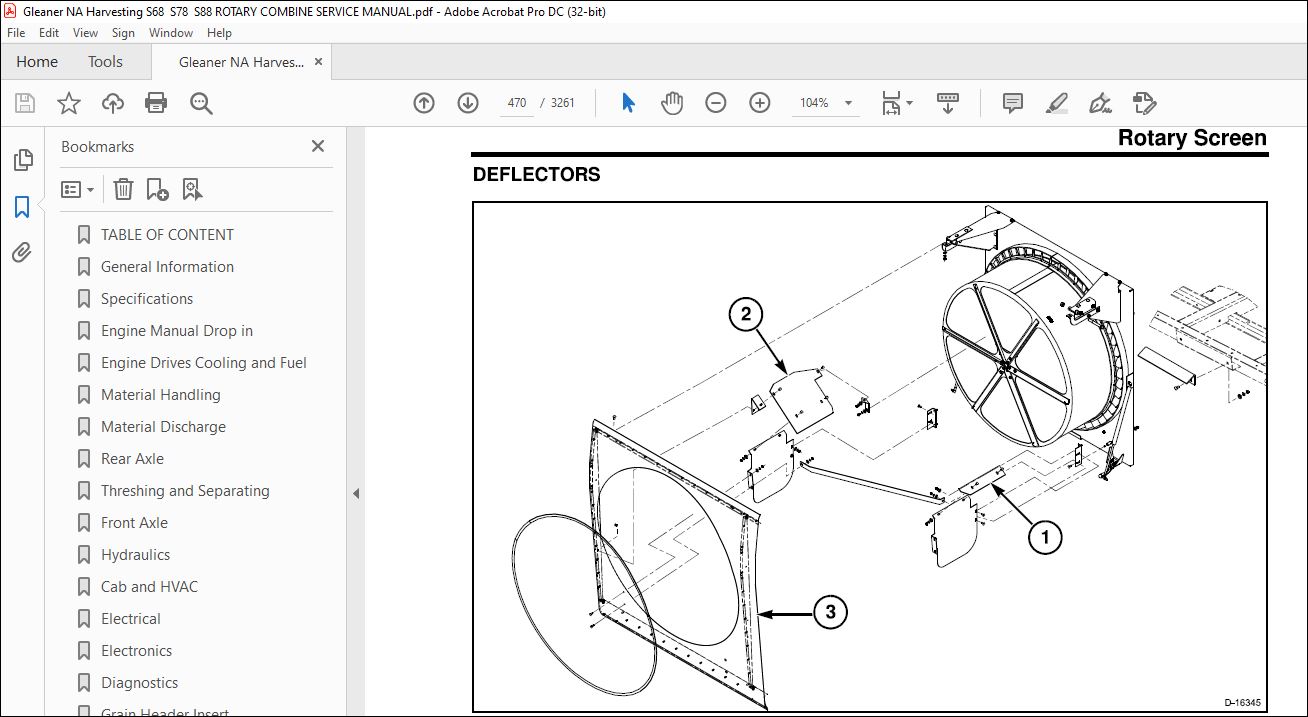Zoom in with the plus button

760,103
